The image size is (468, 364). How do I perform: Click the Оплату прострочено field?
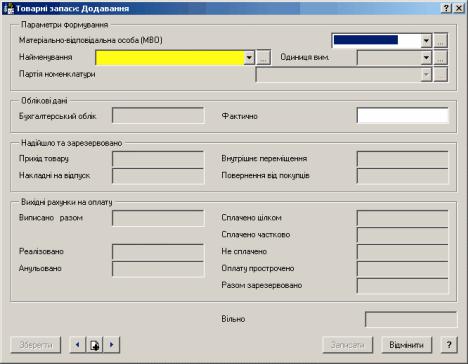coord(403,269)
